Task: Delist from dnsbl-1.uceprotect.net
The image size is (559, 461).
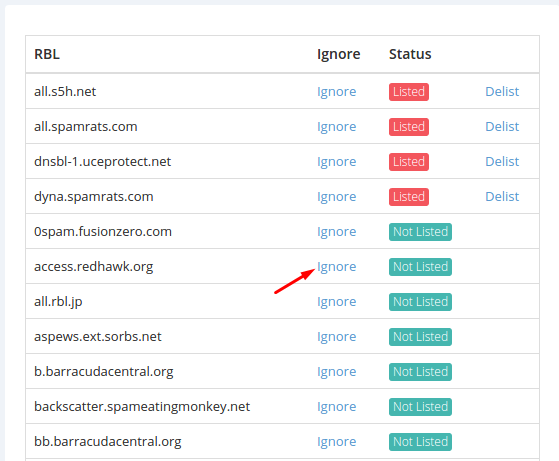Action: coord(502,162)
